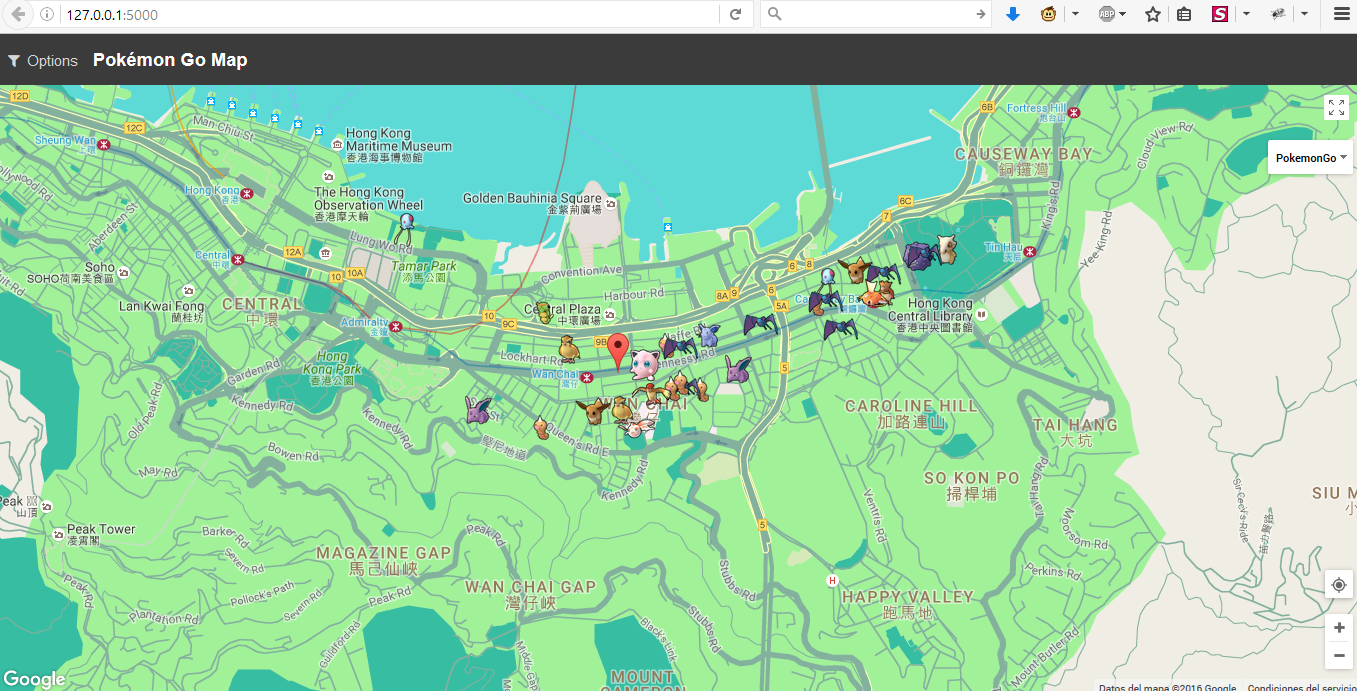This screenshot has width=1357, height=691.
Task: Select the Pidgeotto marker
Action: pos(654,394)
